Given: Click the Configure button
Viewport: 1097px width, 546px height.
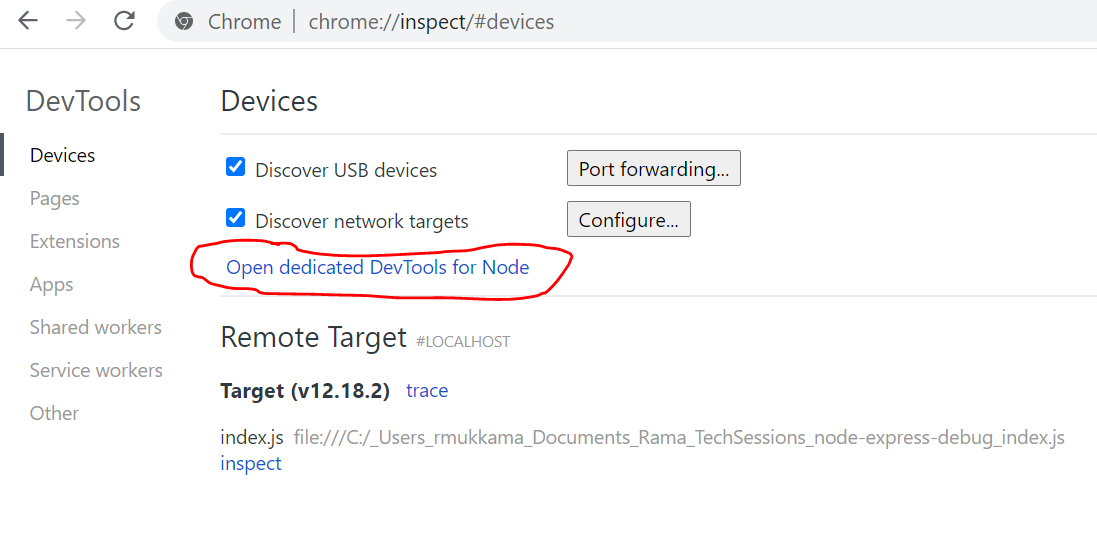Looking at the screenshot, I should click(628, 220).
